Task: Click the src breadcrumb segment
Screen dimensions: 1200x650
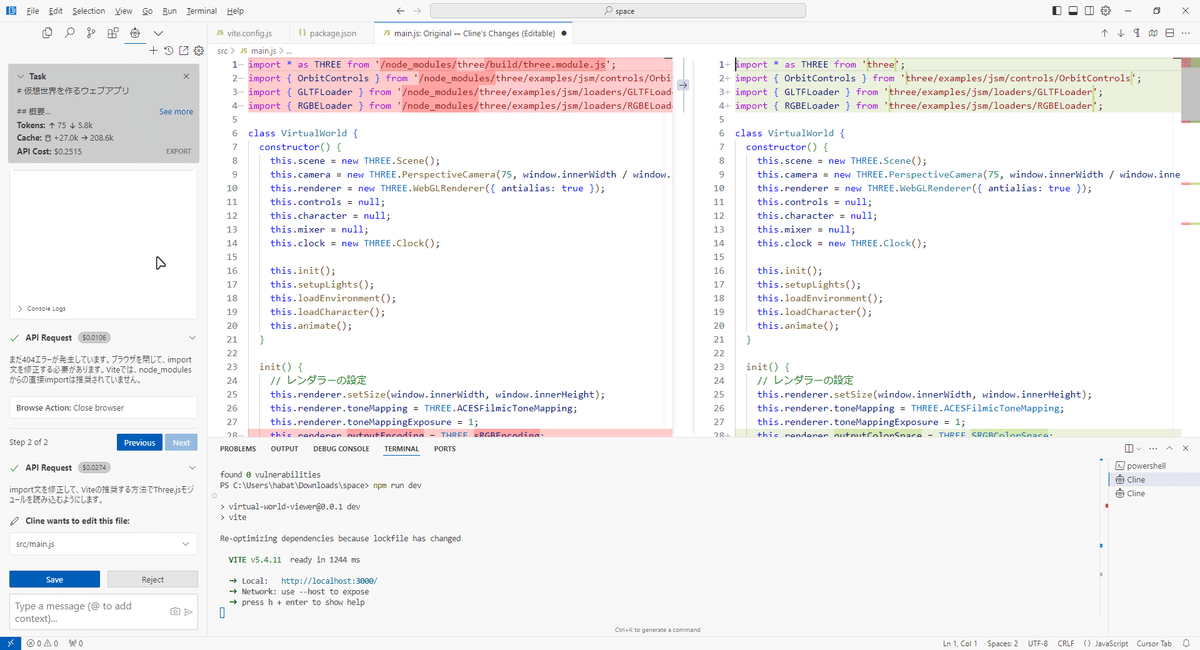Action: 223,50
